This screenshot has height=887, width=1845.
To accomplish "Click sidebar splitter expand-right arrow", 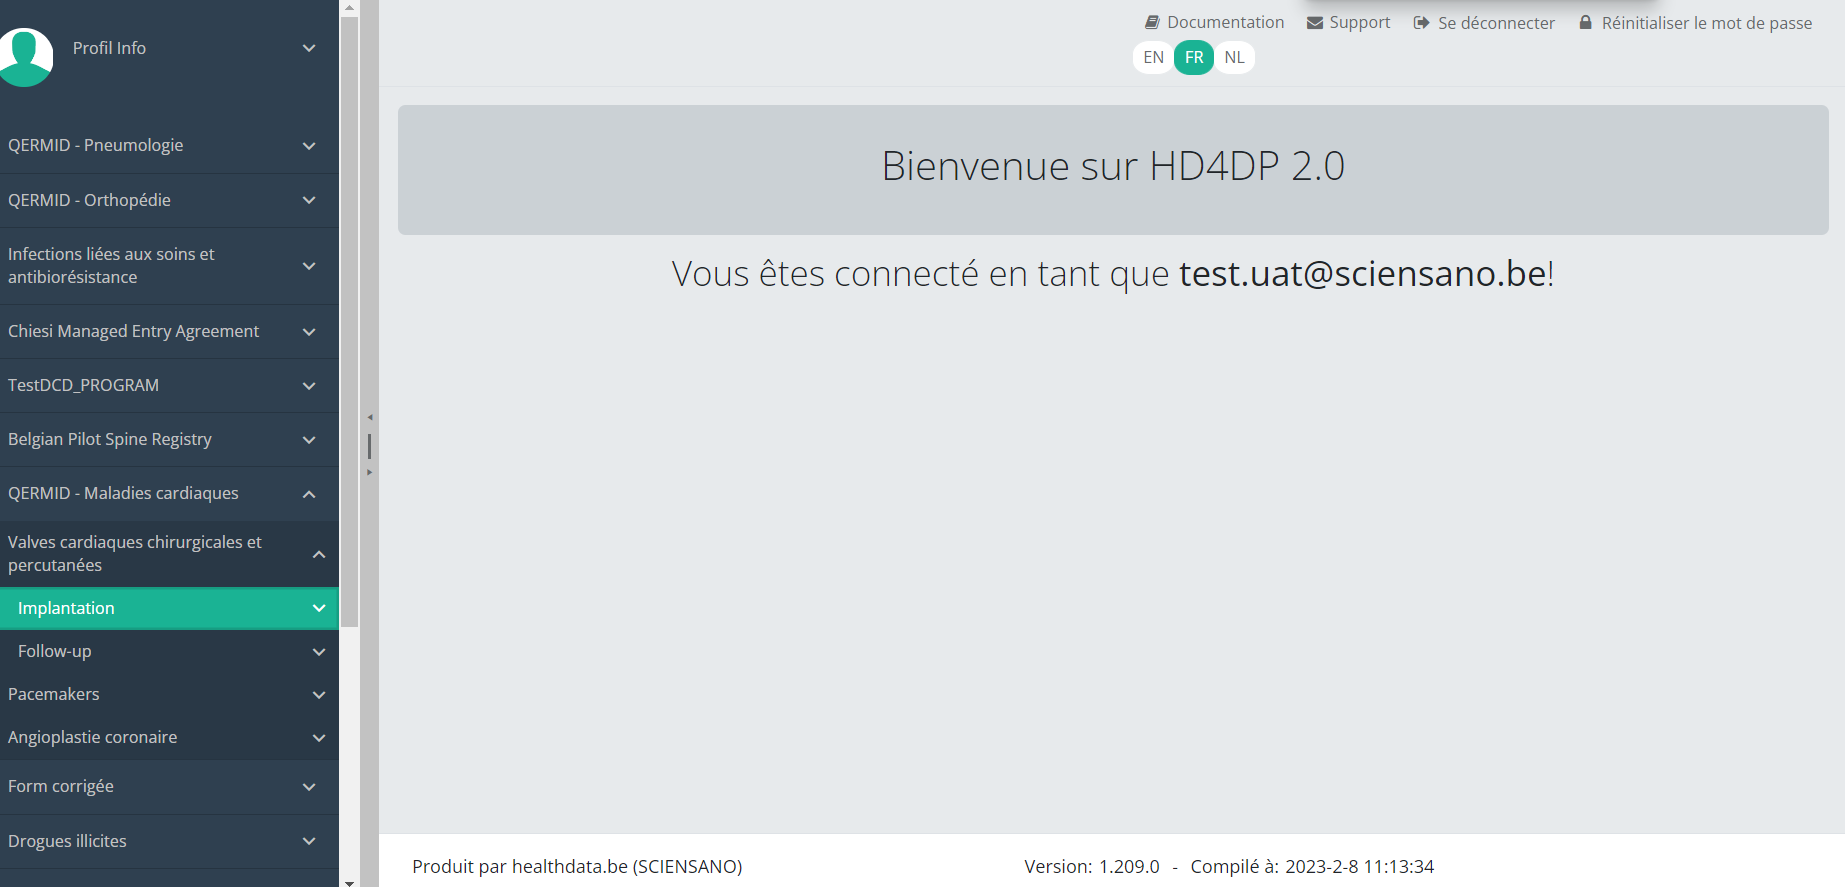I will pos(370,472).
